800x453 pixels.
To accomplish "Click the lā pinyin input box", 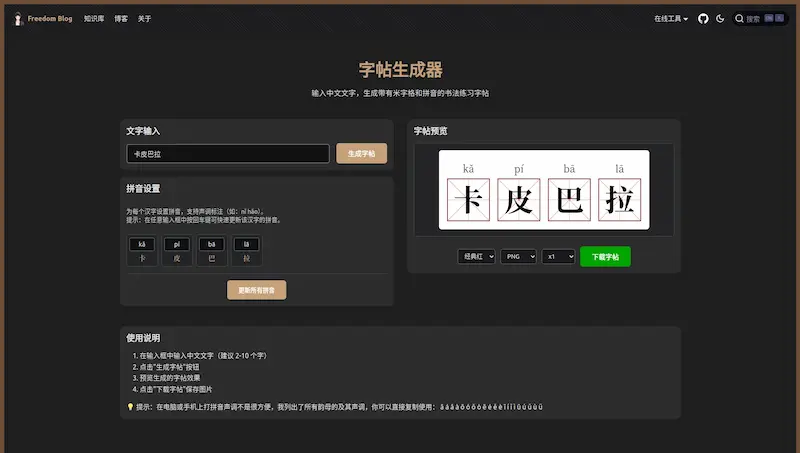I will tap(246, 244).
